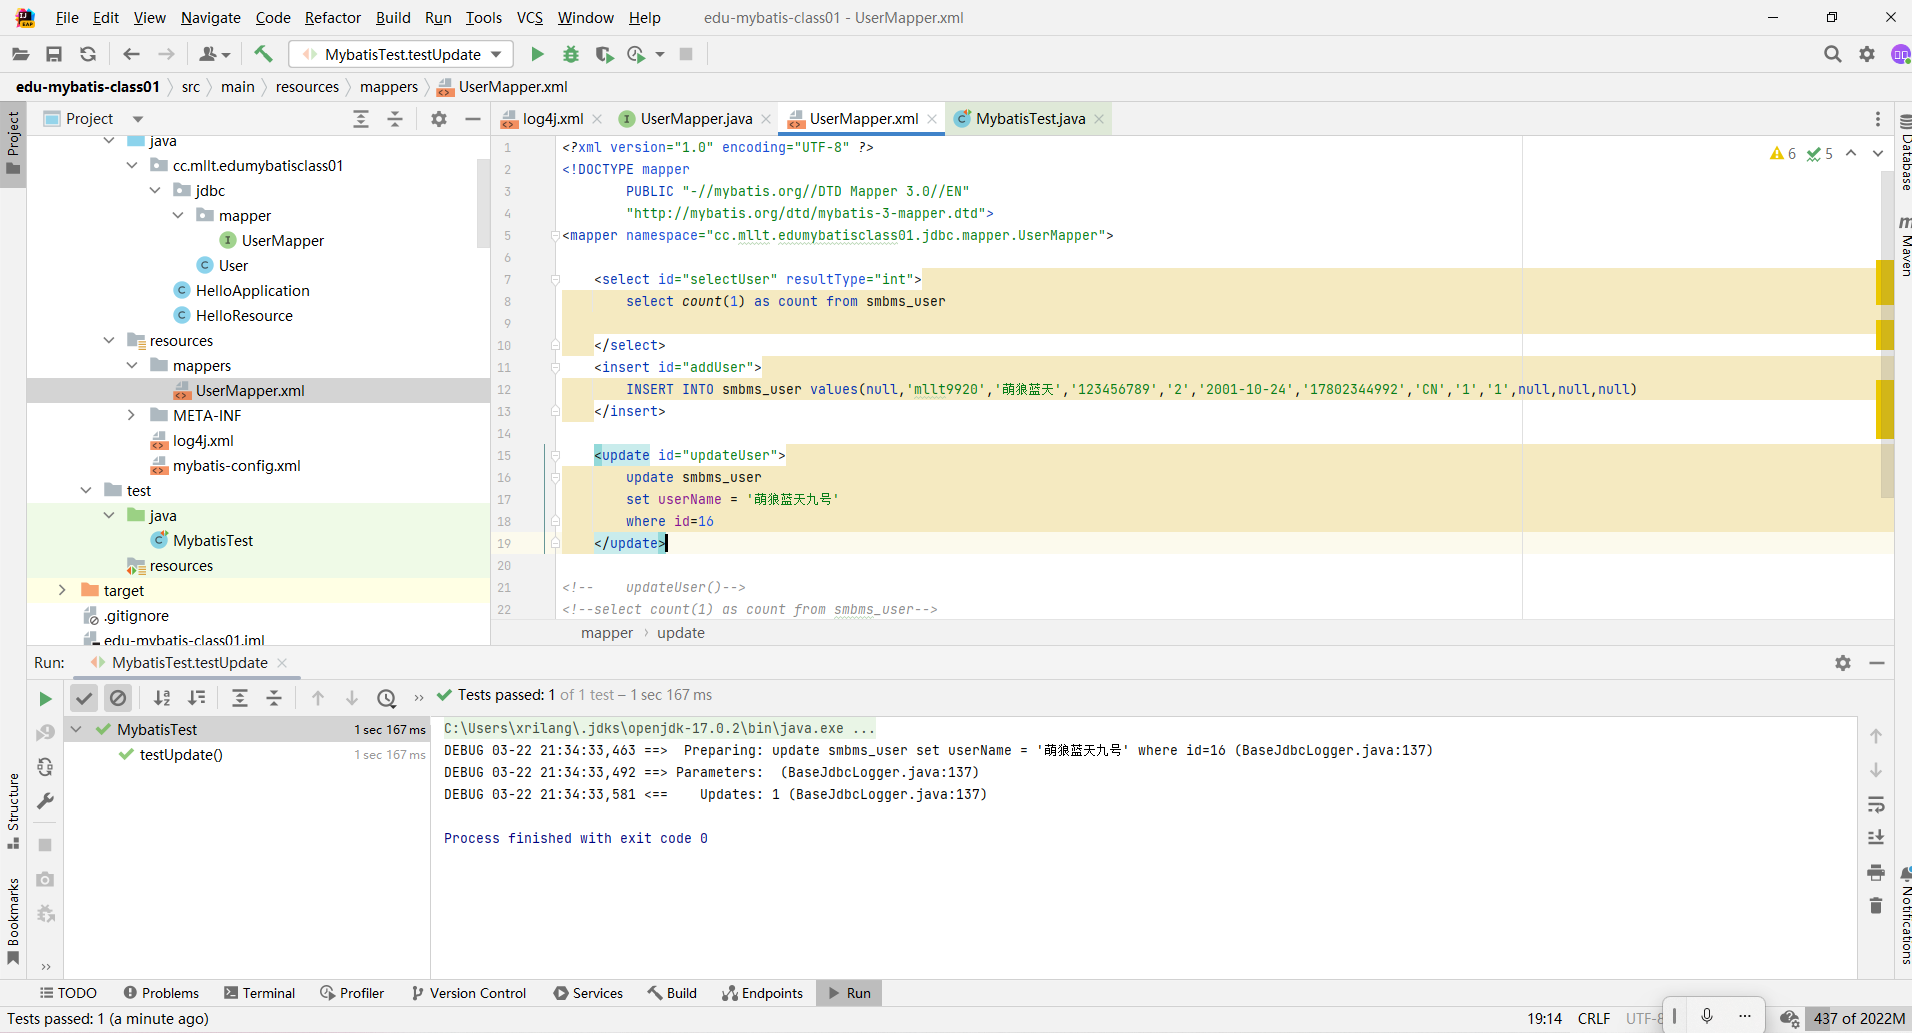
Task: Open Project panel options gear
Action: point(439,119)
